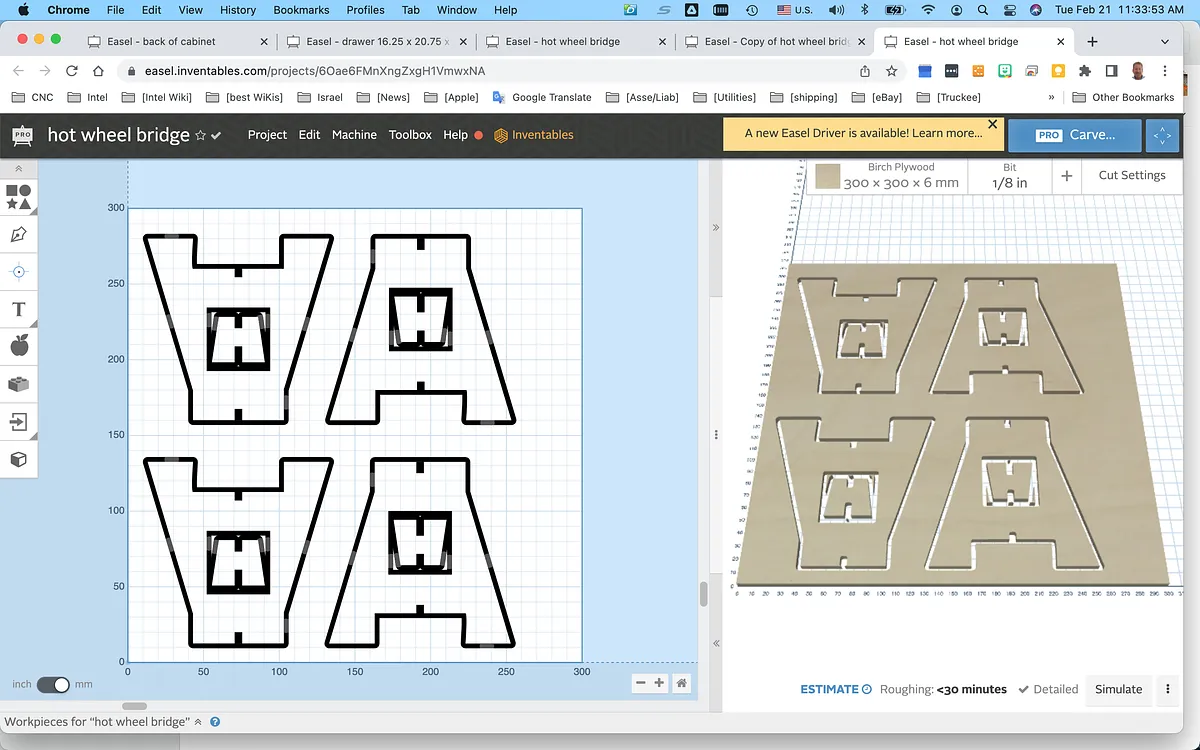This screenshot has height=750, width=1200.
Task: Click the home reset-view icon
Action: [681, 683]
